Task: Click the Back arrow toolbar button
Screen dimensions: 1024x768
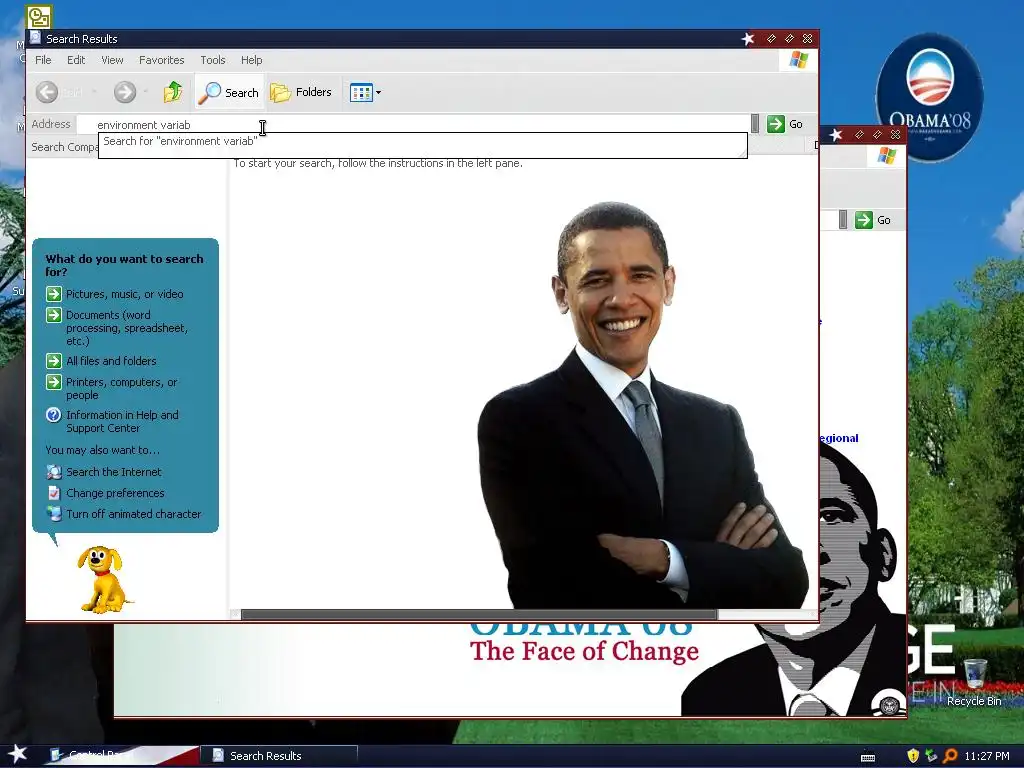Action: [x=47, y=92]
